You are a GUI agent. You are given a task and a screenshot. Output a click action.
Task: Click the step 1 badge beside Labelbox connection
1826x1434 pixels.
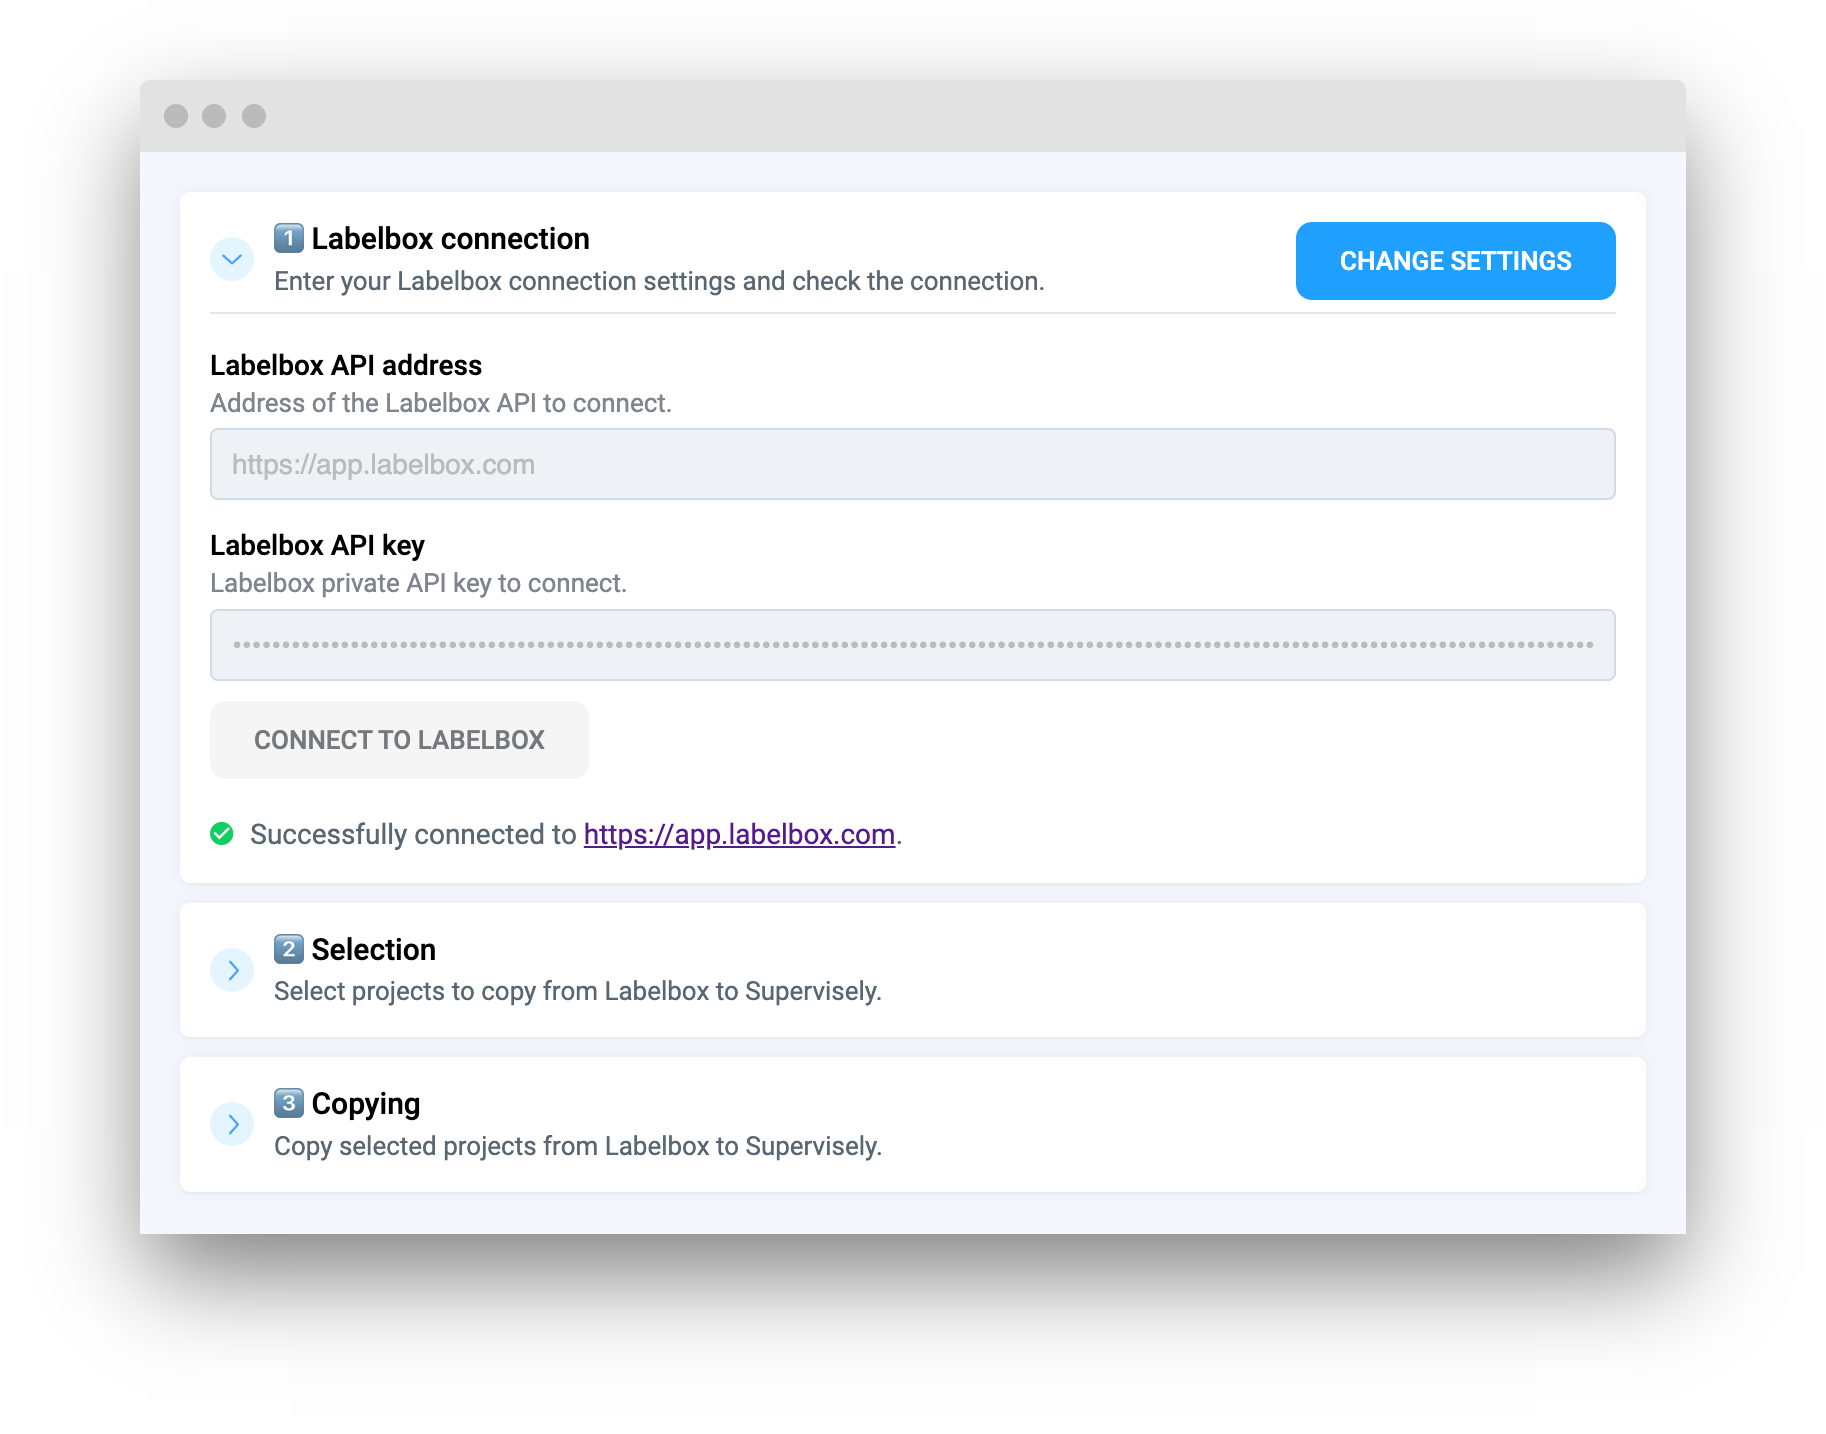pos(289,238)
